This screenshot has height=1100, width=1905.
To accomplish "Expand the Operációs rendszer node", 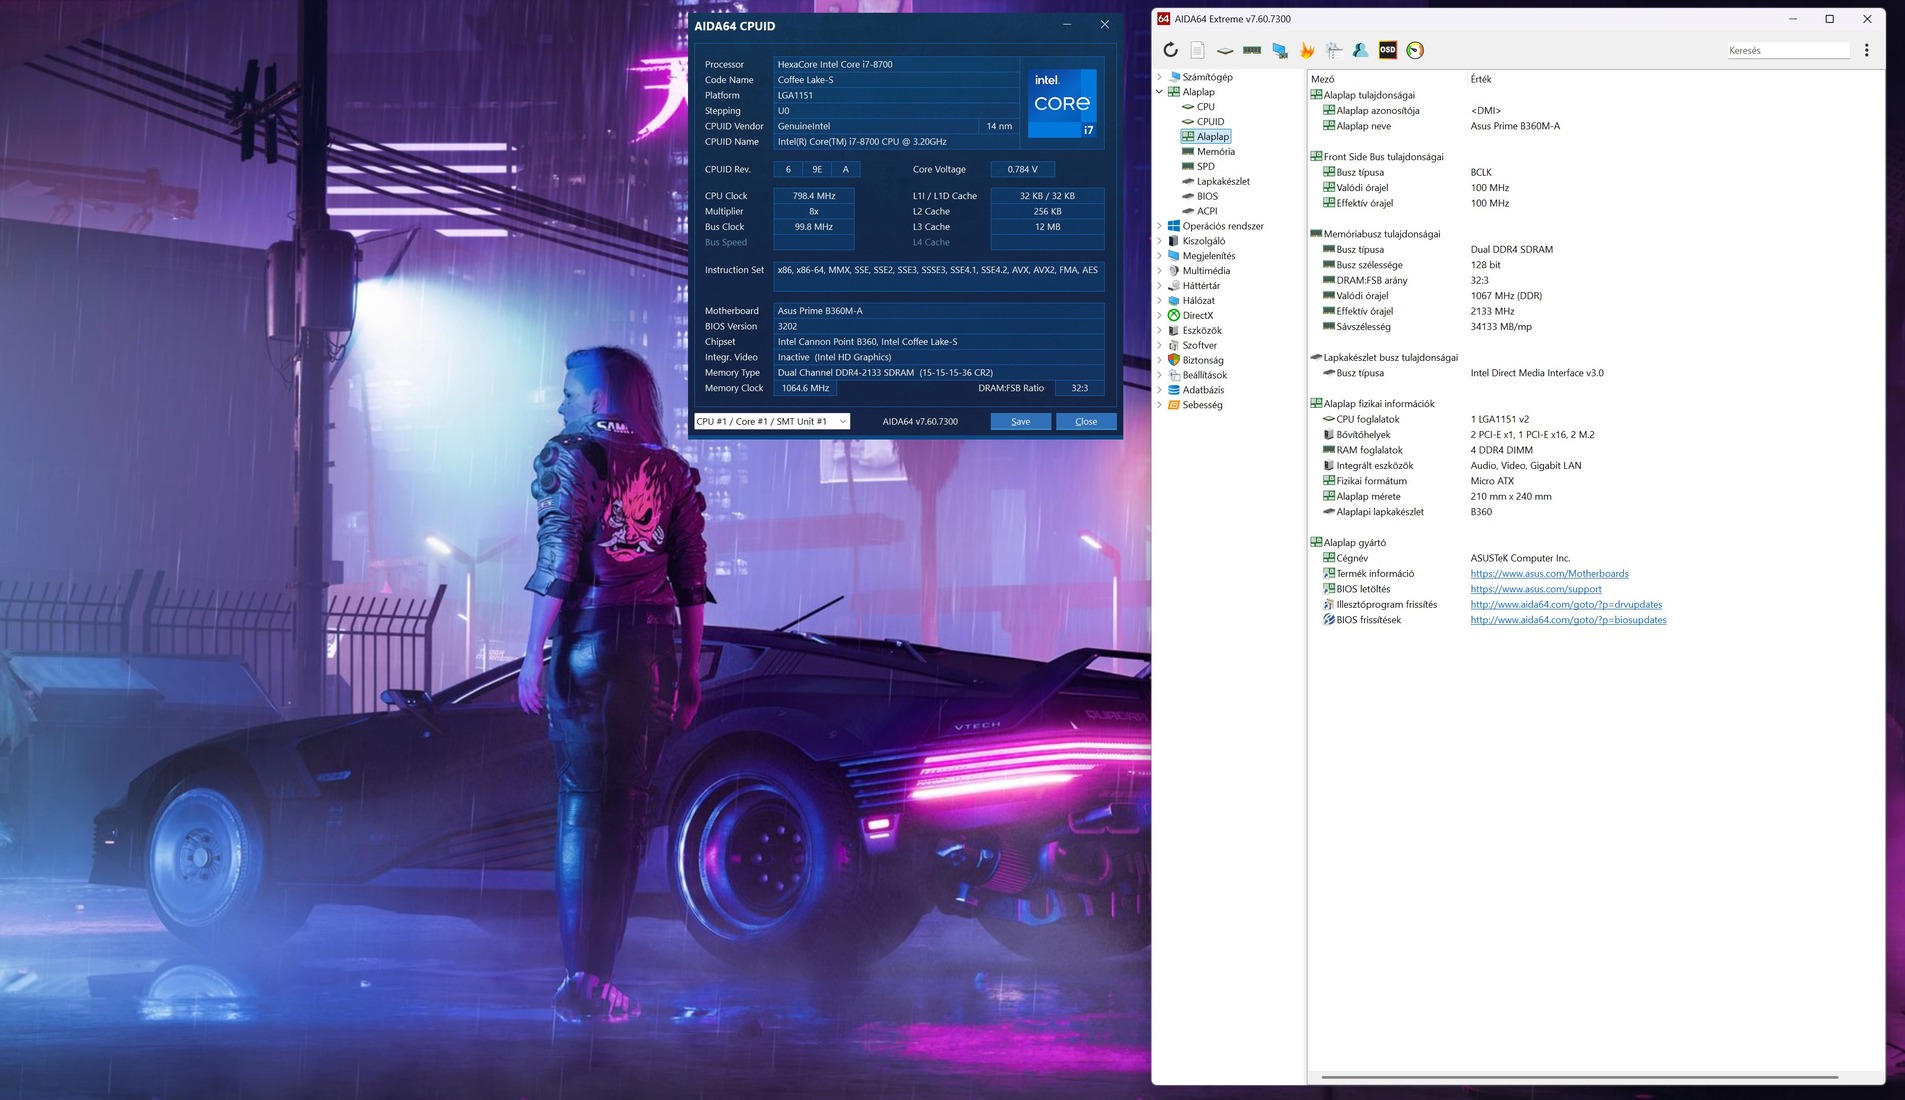I will coord(1160,226).
